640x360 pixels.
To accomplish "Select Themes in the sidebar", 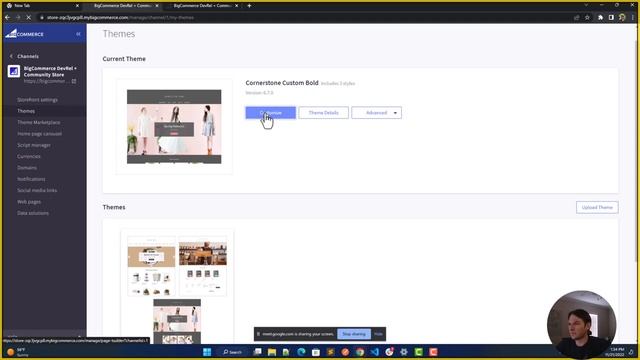I will pos(26,111).
